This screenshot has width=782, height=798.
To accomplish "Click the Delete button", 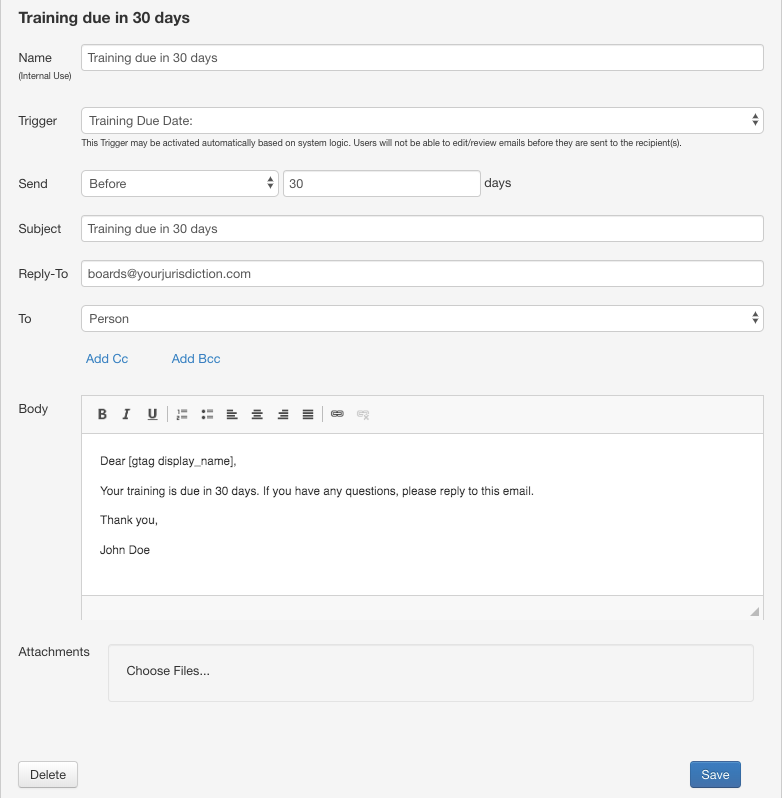I will 48,775.
